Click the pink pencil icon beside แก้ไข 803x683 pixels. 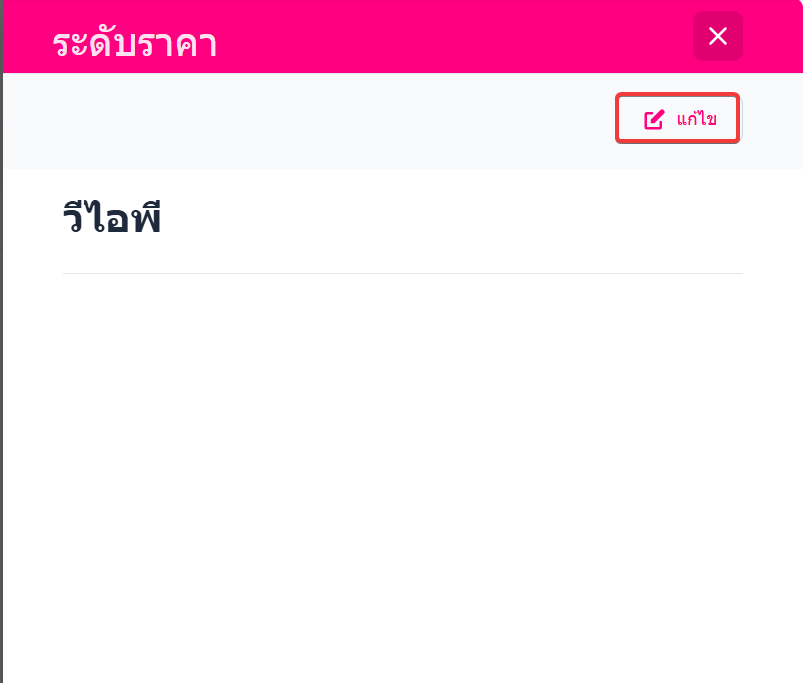point(654,120)
